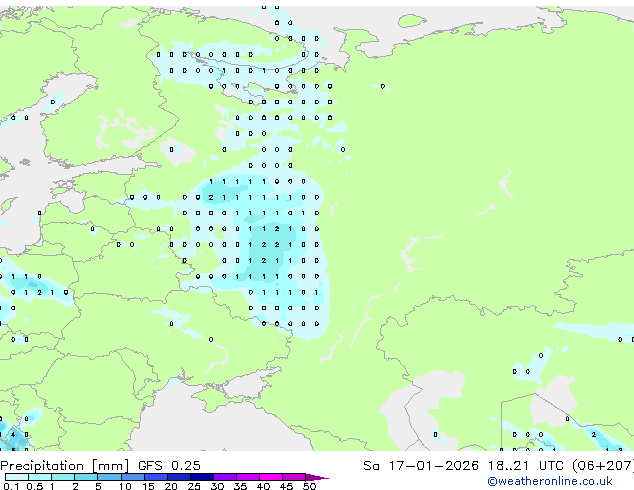
Task: Click the legend label '50'
Action: click(x=309, y=486)
